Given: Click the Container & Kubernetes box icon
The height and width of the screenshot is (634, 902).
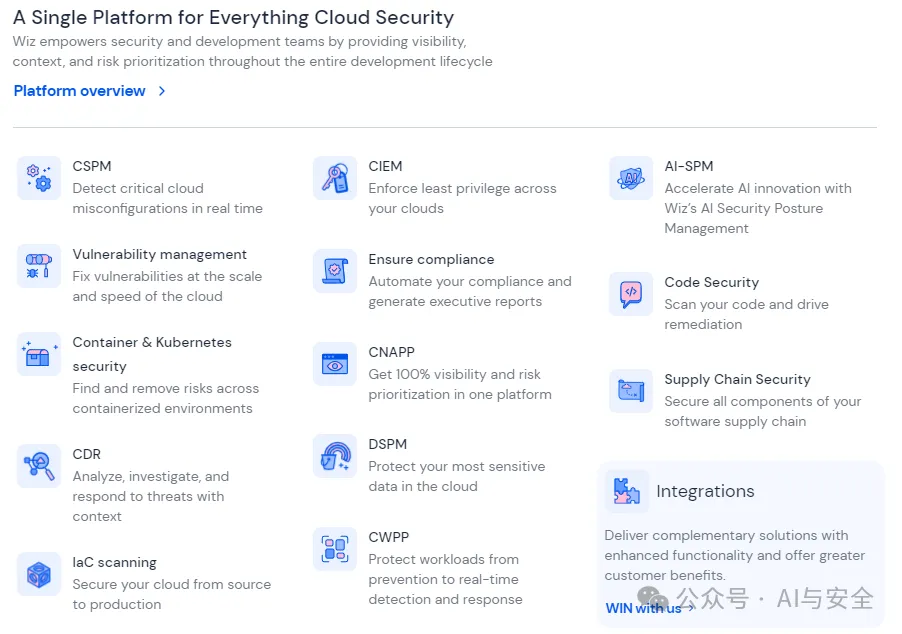Looking at the screenshot, I should pyautogui.click(x=39, y=354).
